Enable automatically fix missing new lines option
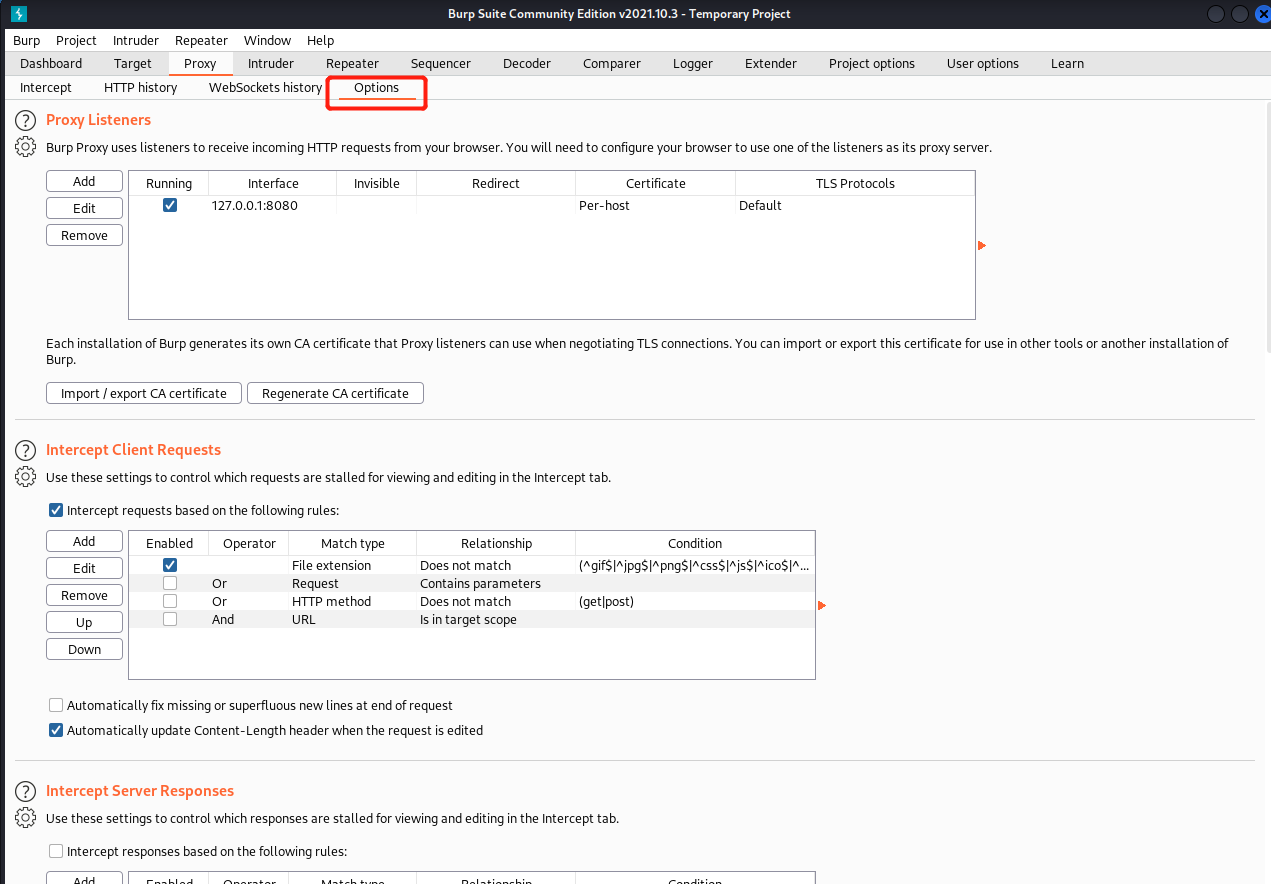Image resolution: width=1271 pixels, height=884 pixels. click(56, 705)
